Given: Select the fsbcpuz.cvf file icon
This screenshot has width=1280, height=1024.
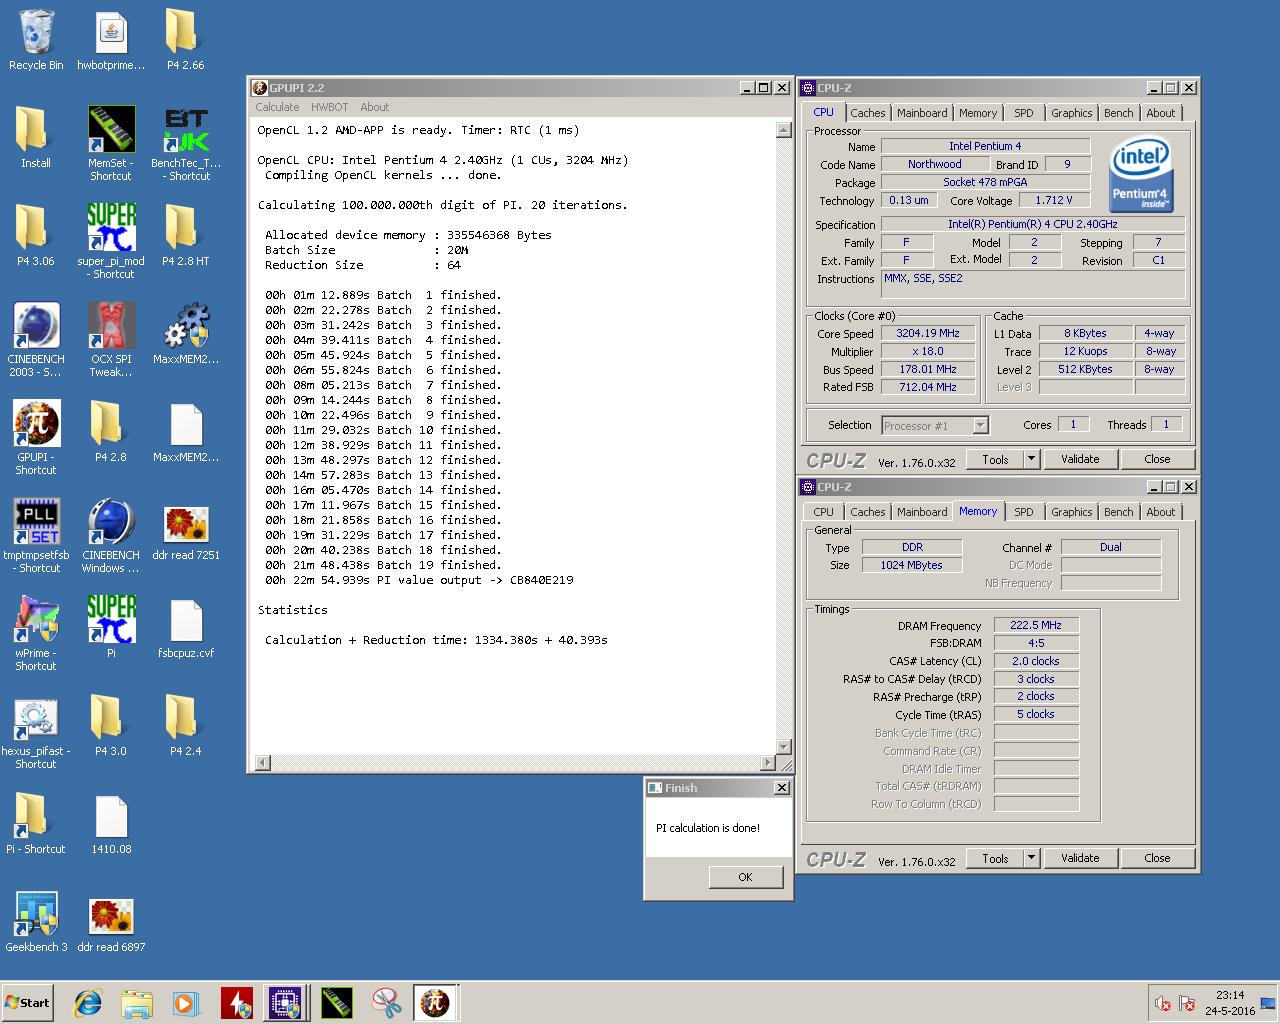Looking at the screenshot, I should tap(185, 628).
